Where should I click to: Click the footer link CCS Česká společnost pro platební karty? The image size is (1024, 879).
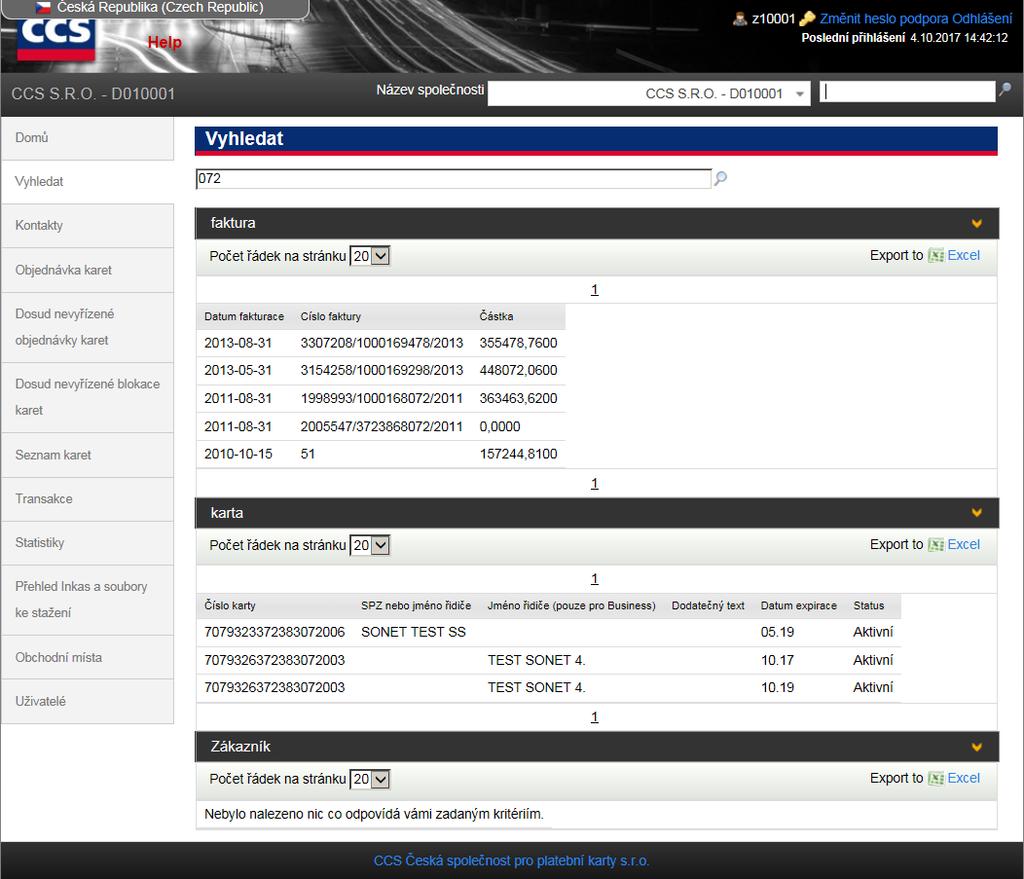pos(511,861)
